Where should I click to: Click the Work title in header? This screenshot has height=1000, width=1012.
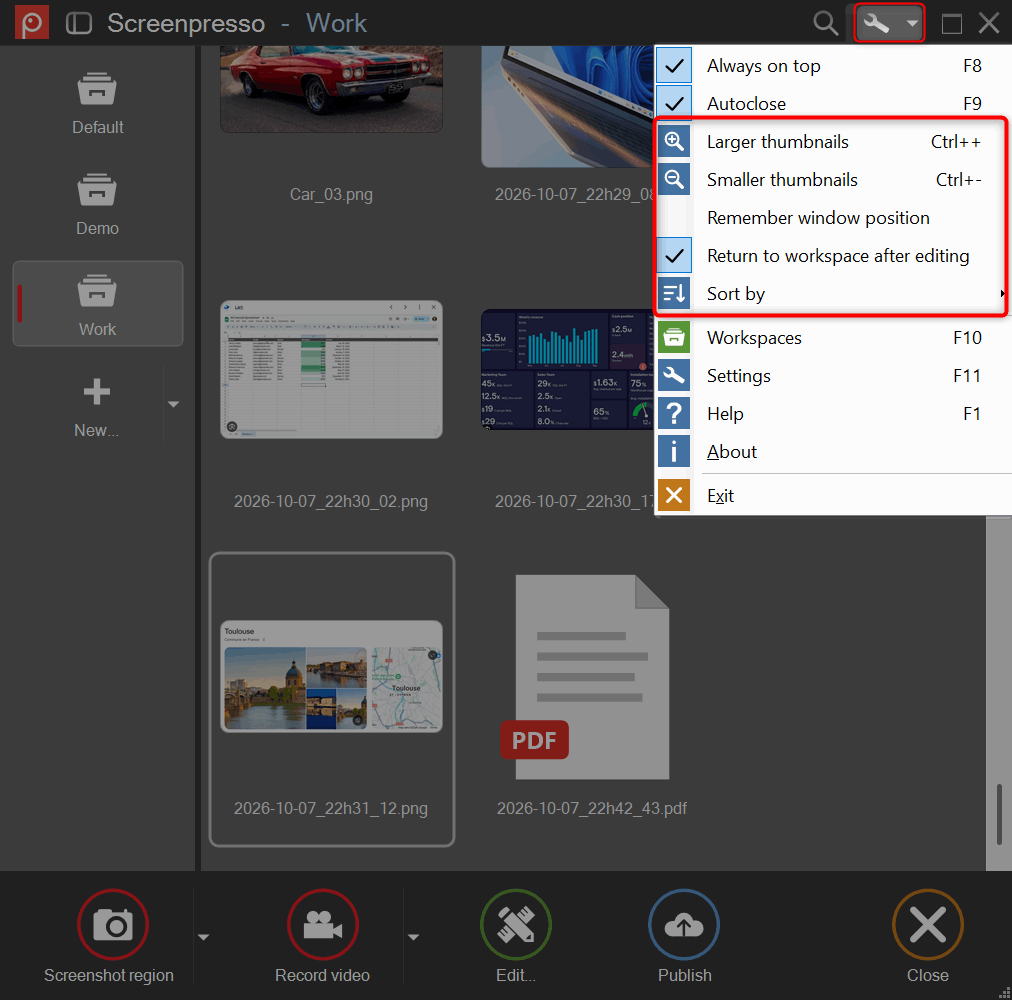point(336,23)
